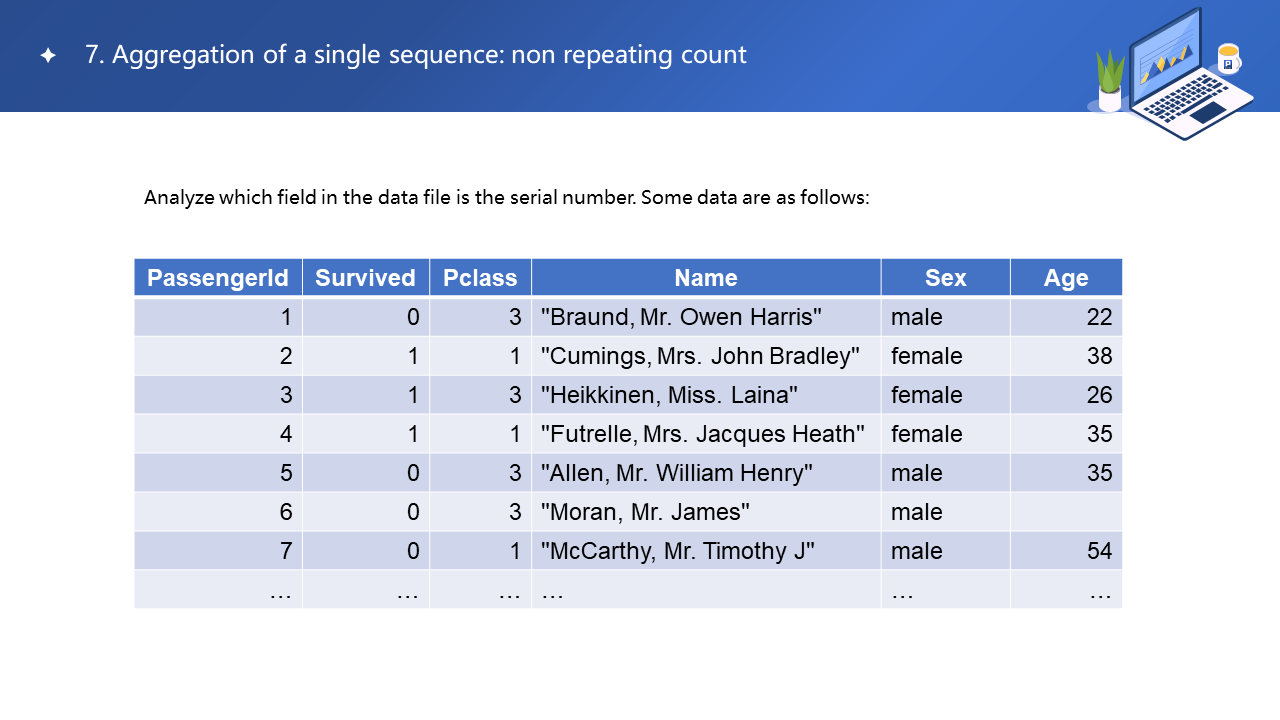The height and width of the screenshot is (720, 1280).
Task: Select the Pclass column header
Action: [x=480, y=278]
